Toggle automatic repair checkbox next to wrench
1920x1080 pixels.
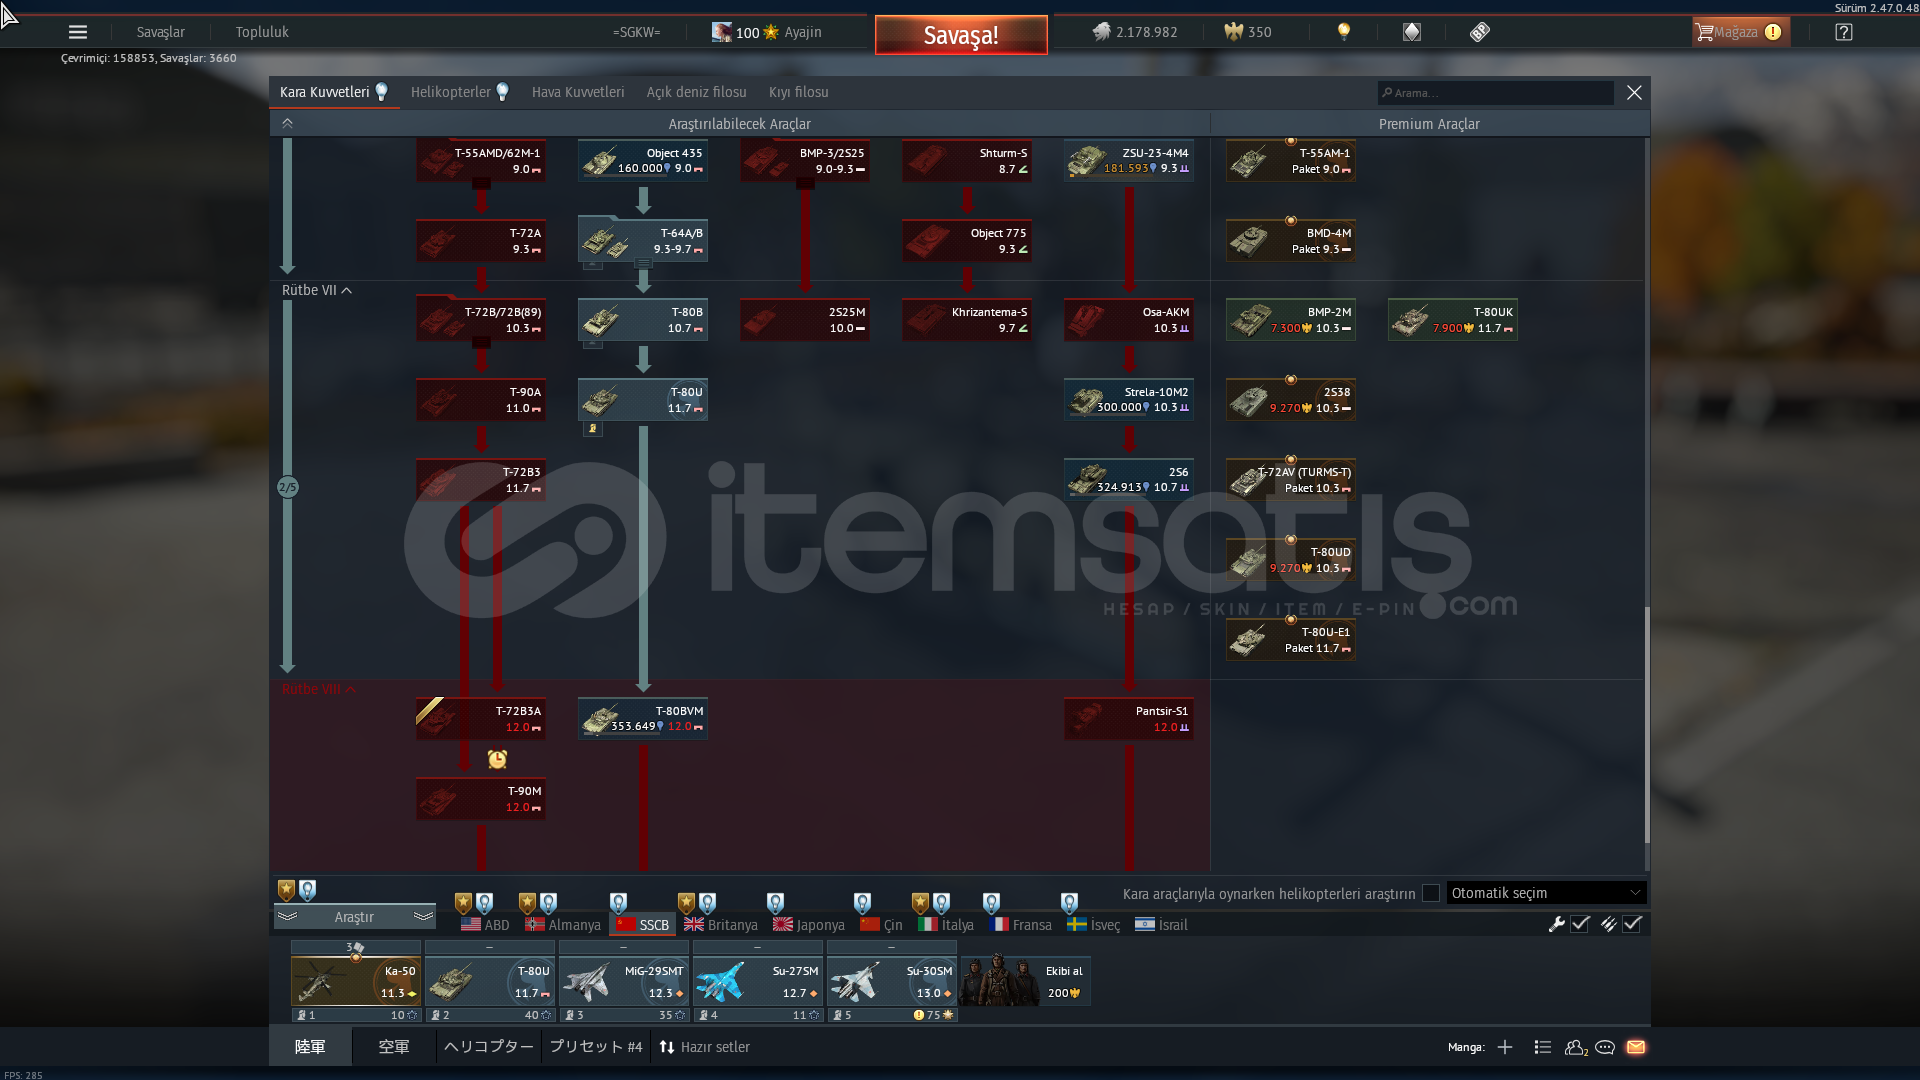1580,924
